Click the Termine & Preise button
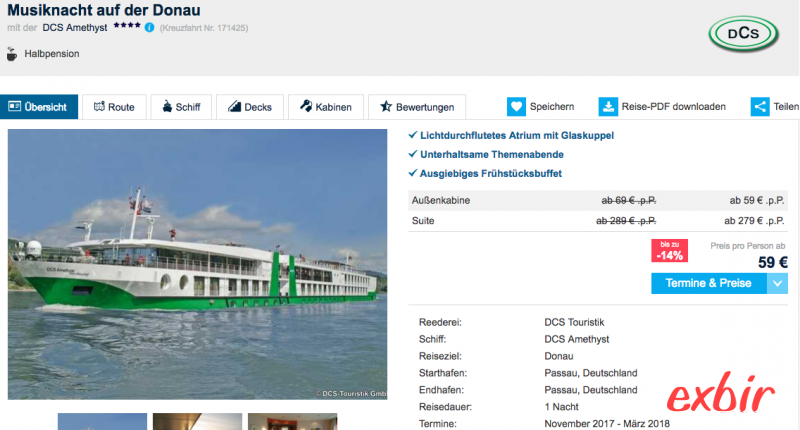The height and width of the screenshot is (430, 800). (709, 283)
